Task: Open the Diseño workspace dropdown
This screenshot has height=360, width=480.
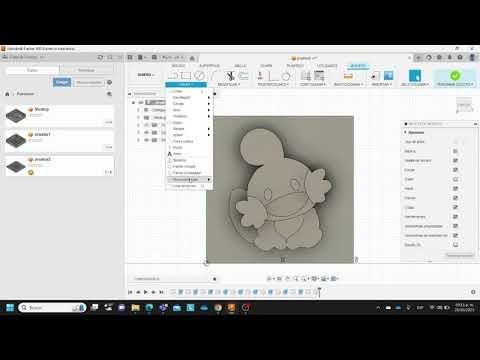Action: 146,75
